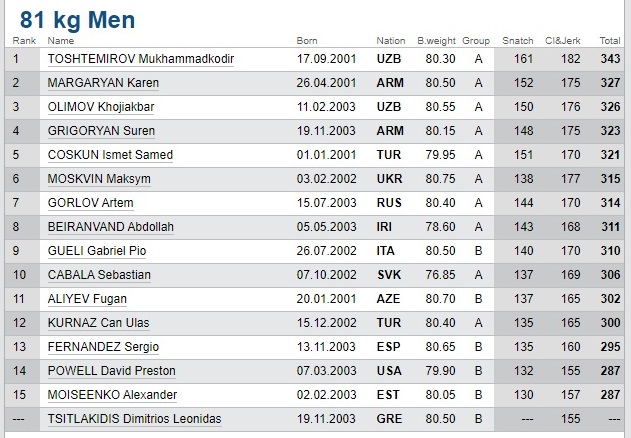Image resolution: width=631 pixels, height=438 pixels.
Task: Click the Total column header
Action: pyautogui.click(x=609, y=41)
